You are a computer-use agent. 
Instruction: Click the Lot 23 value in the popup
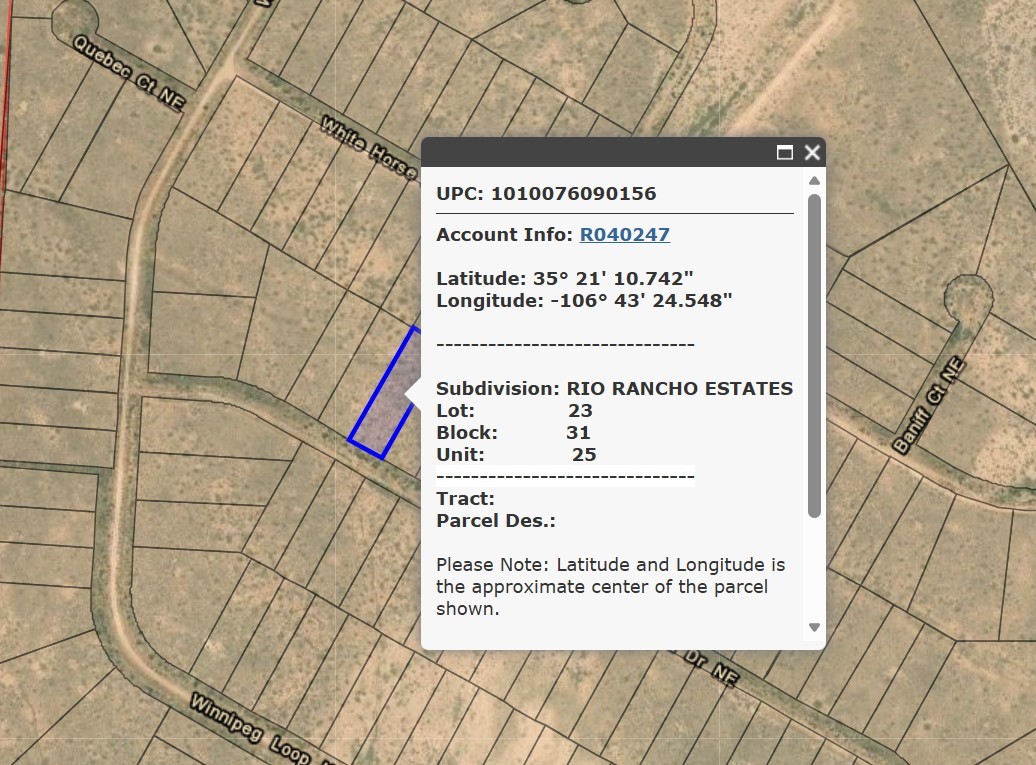[x=583, y=410]
